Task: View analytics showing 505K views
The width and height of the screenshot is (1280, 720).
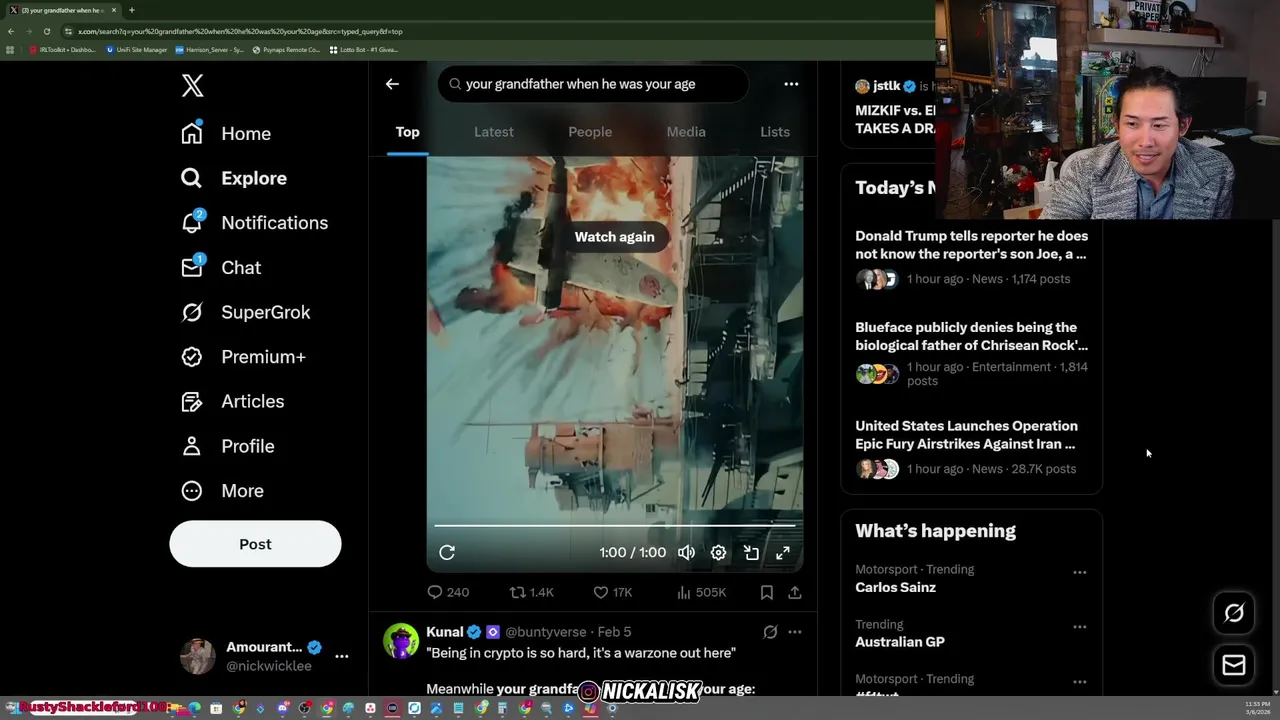Action: [701, 593]
